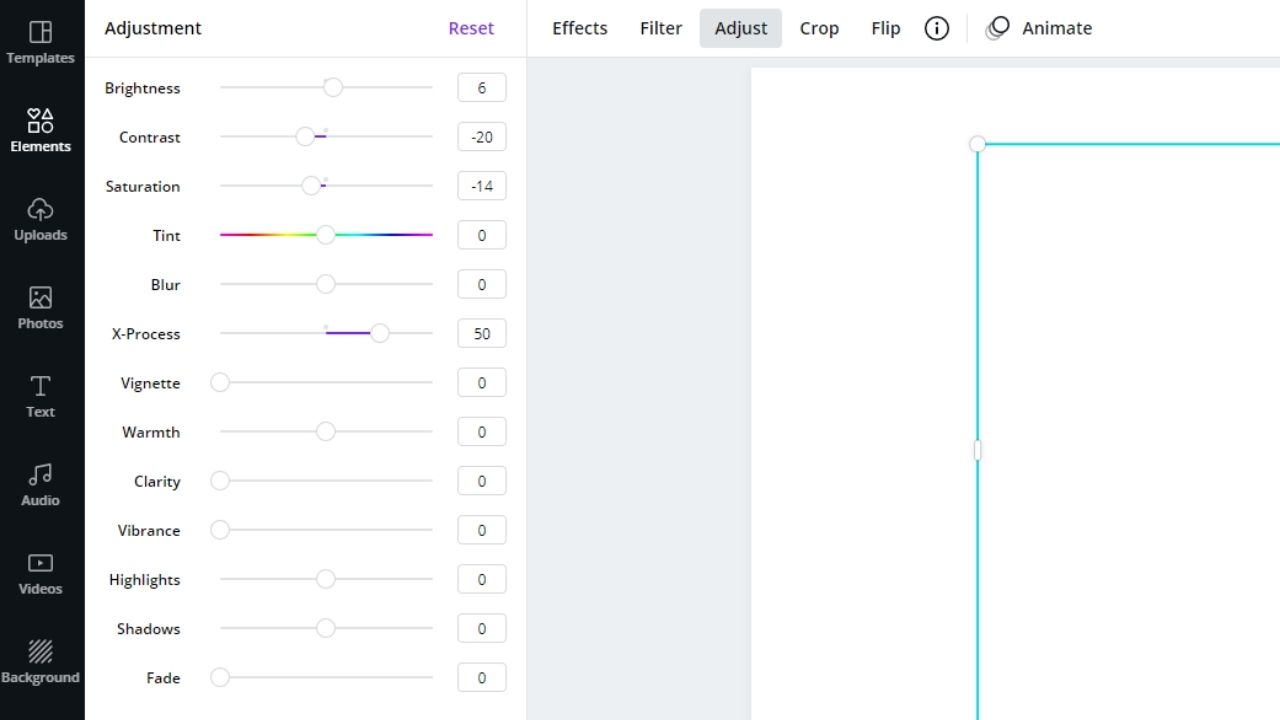This screenshot has height=720, width=1280.
Task: Open the Photos panel
Action: [x=40, y=308]
